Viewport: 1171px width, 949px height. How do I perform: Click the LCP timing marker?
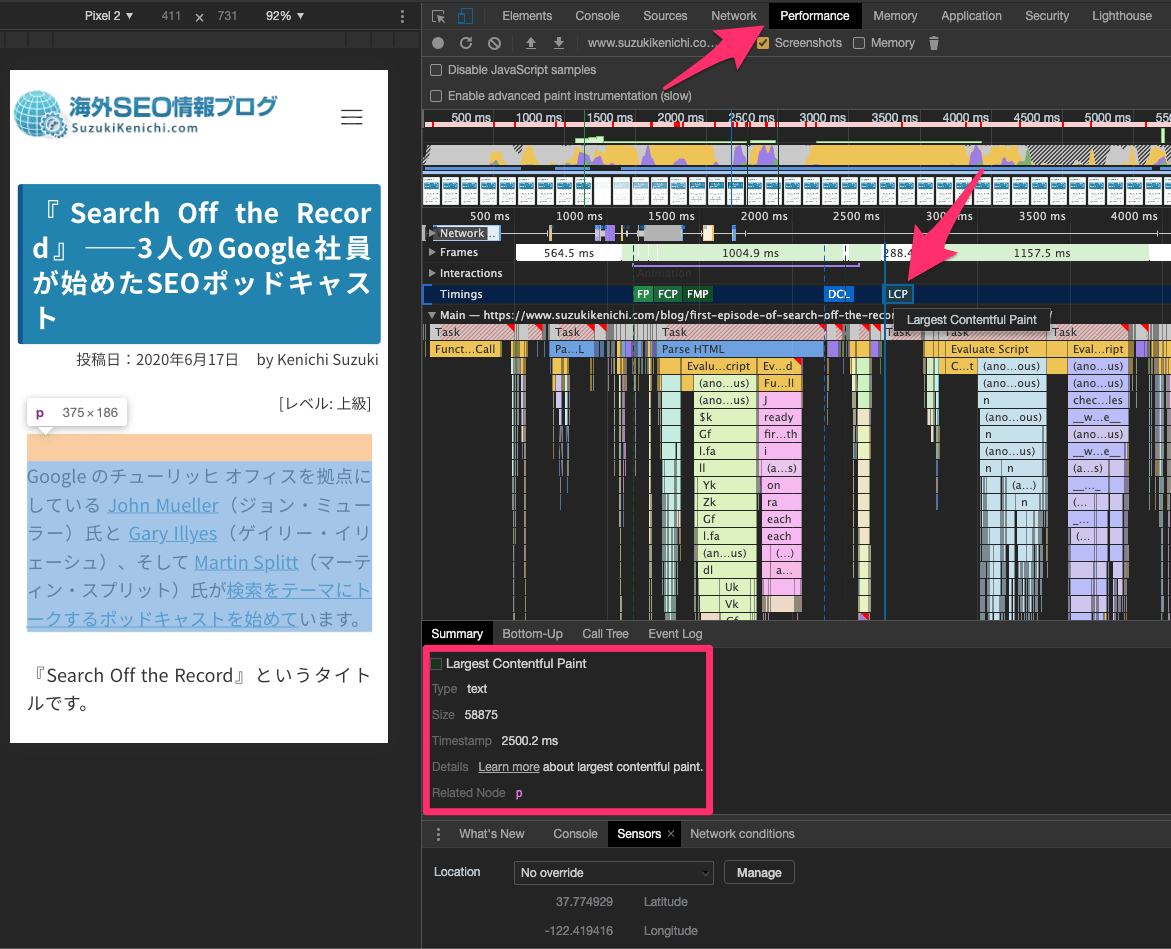coord(898,294)
